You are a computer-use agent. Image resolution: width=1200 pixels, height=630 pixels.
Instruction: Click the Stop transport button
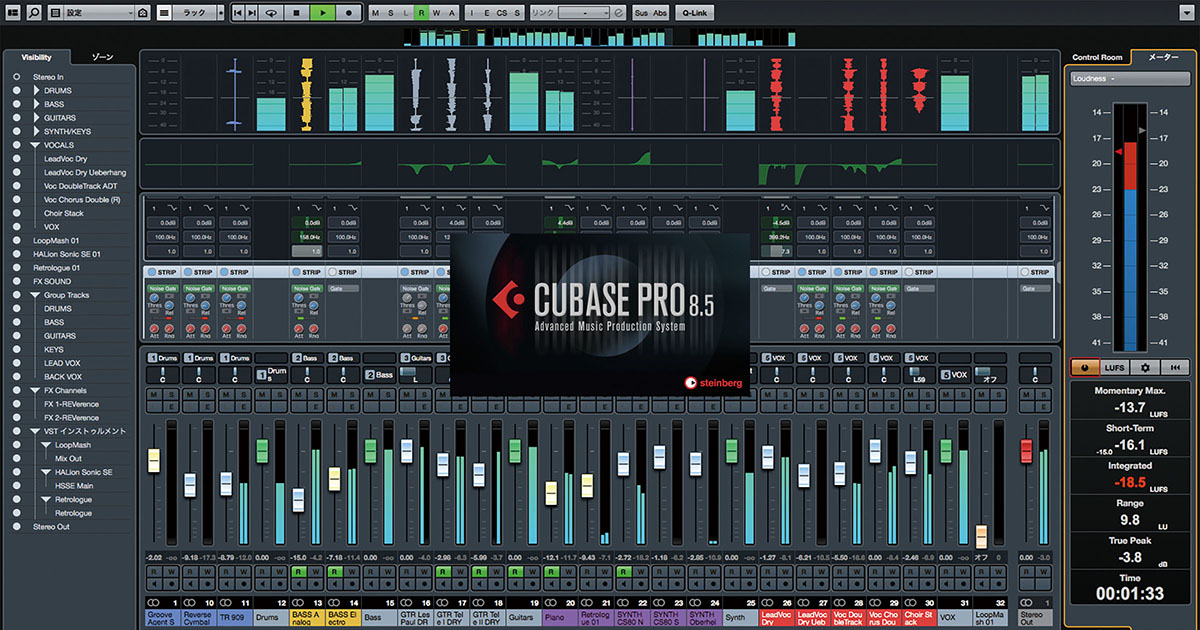(x=297, y=12)
